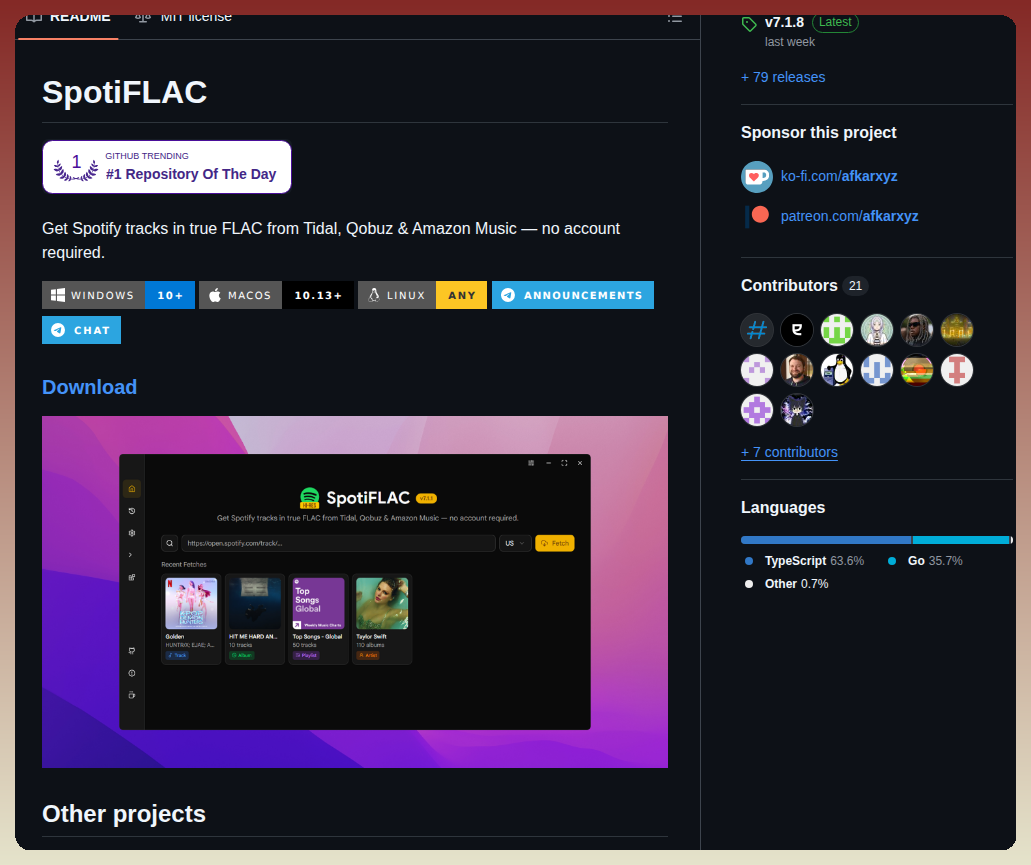
Task: Open the dark anime character contributor avatar
Action: tap(797, 410)
